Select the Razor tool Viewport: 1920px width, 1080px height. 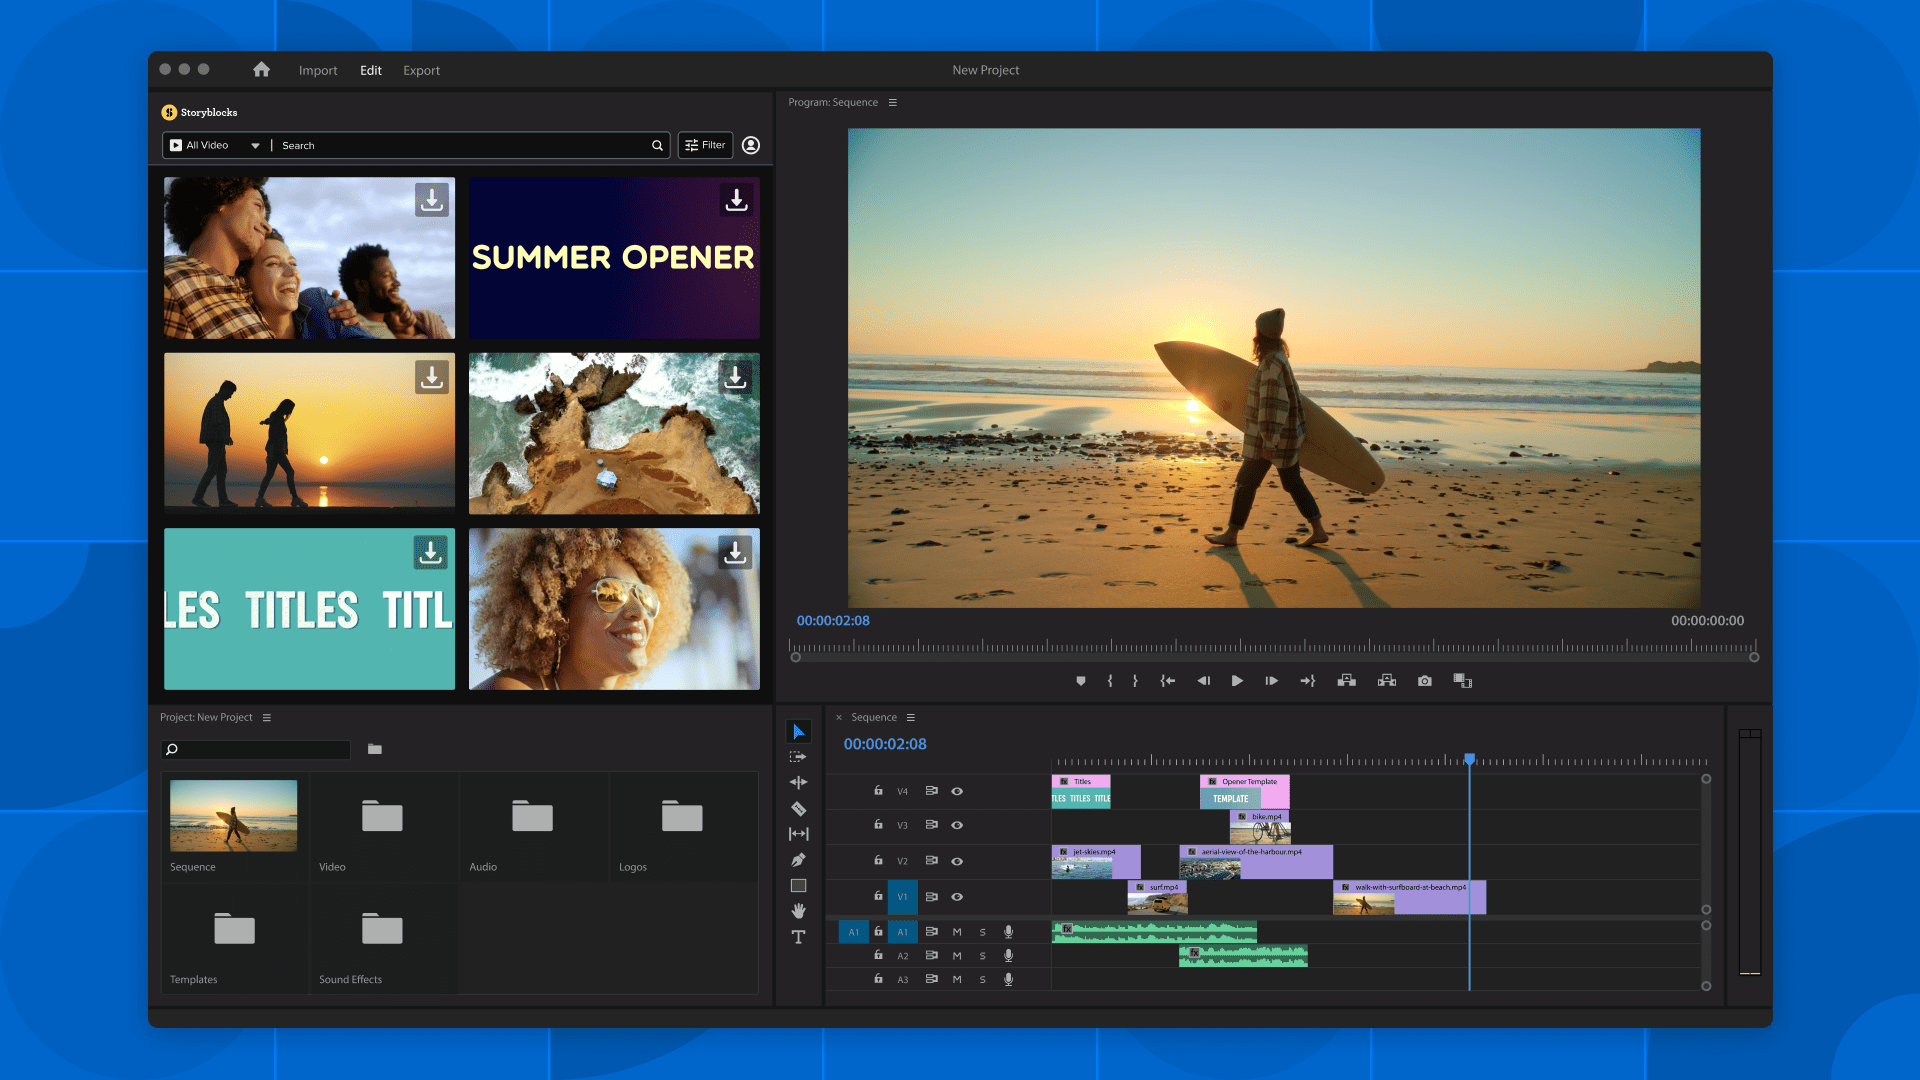tap(798, 806)
